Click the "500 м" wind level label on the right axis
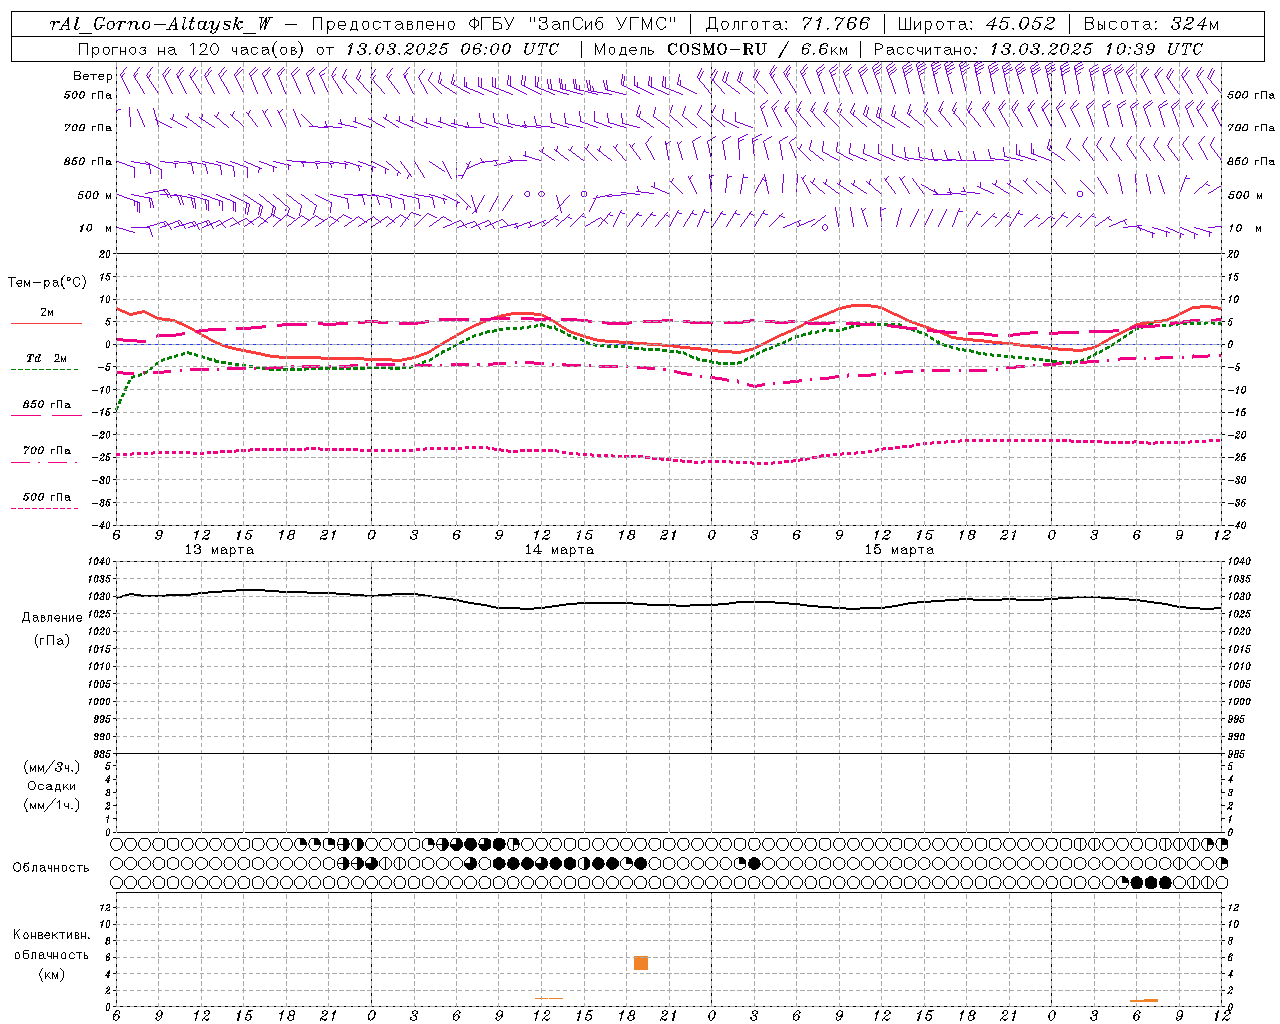The height and width of the screenshot is (1024, 1280). point(1243,196)
